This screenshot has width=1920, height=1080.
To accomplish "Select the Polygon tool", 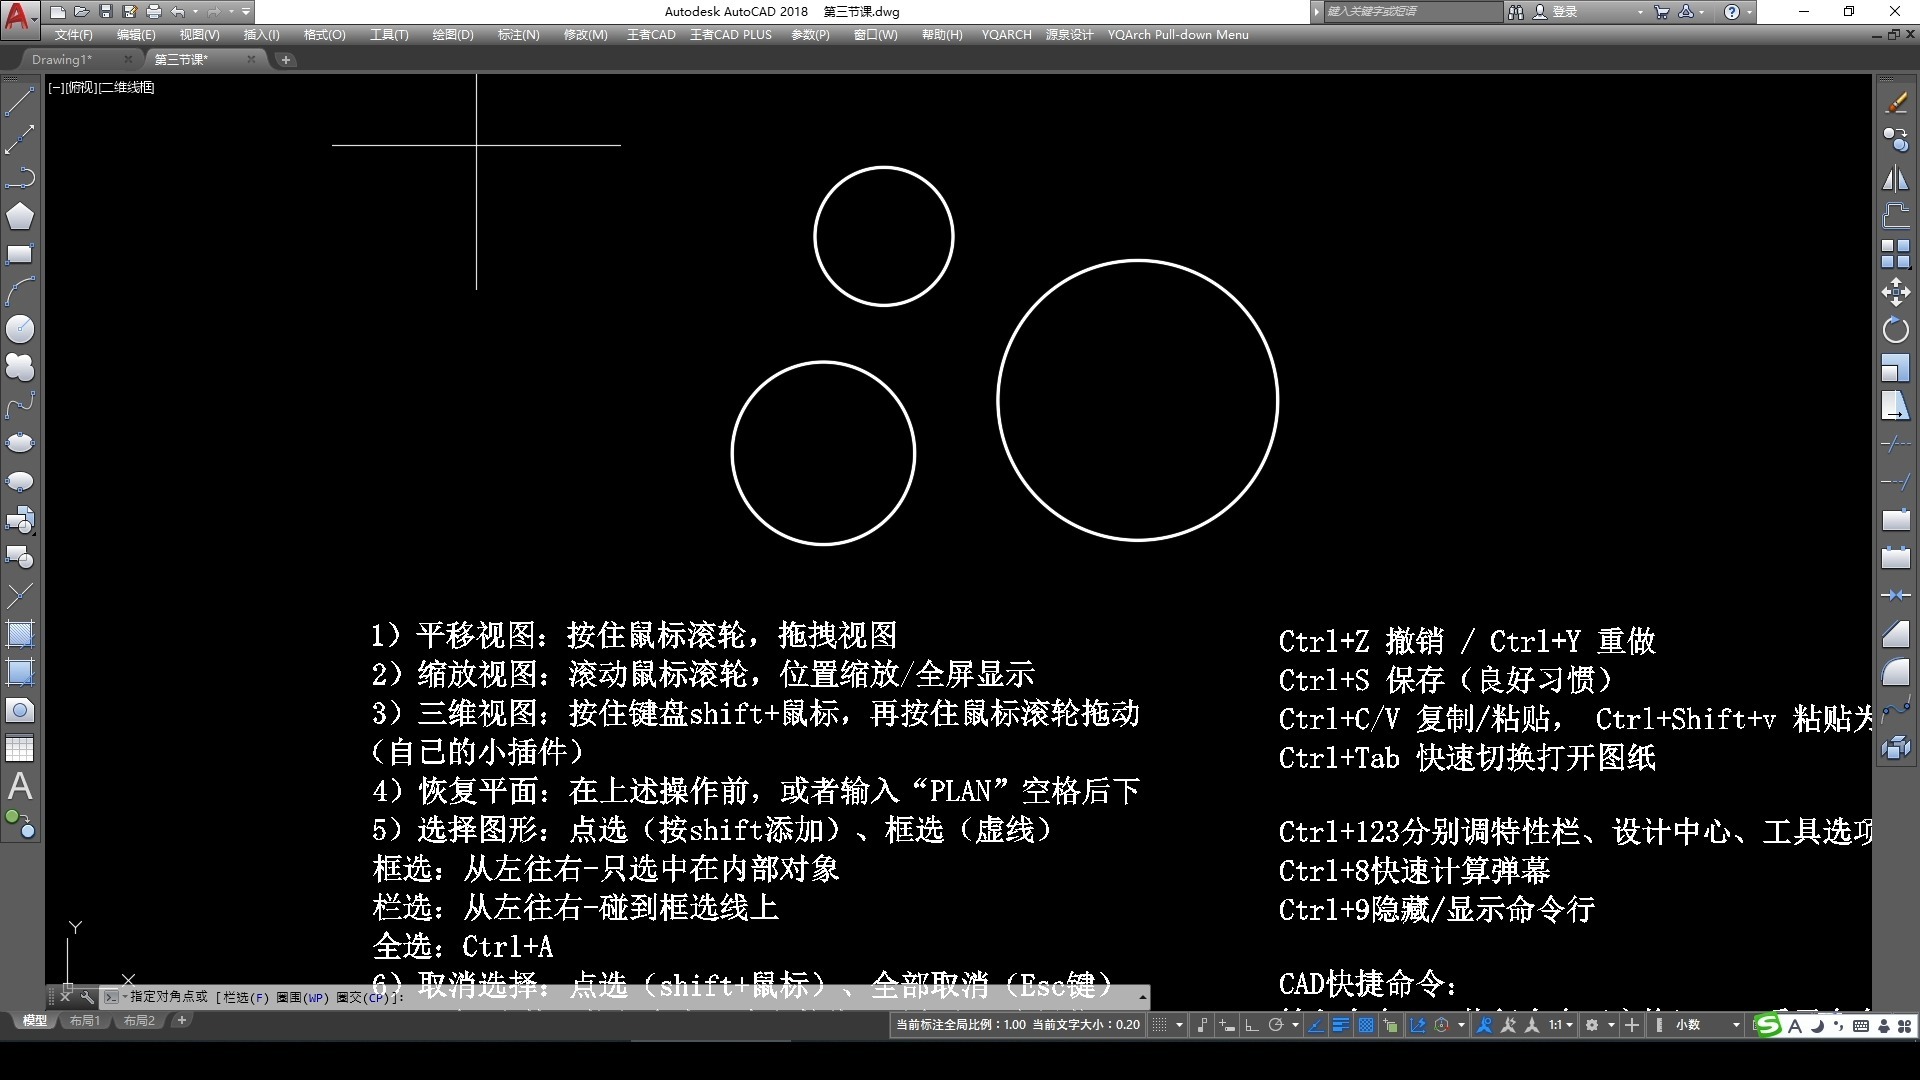I will [x=19, y=216].
